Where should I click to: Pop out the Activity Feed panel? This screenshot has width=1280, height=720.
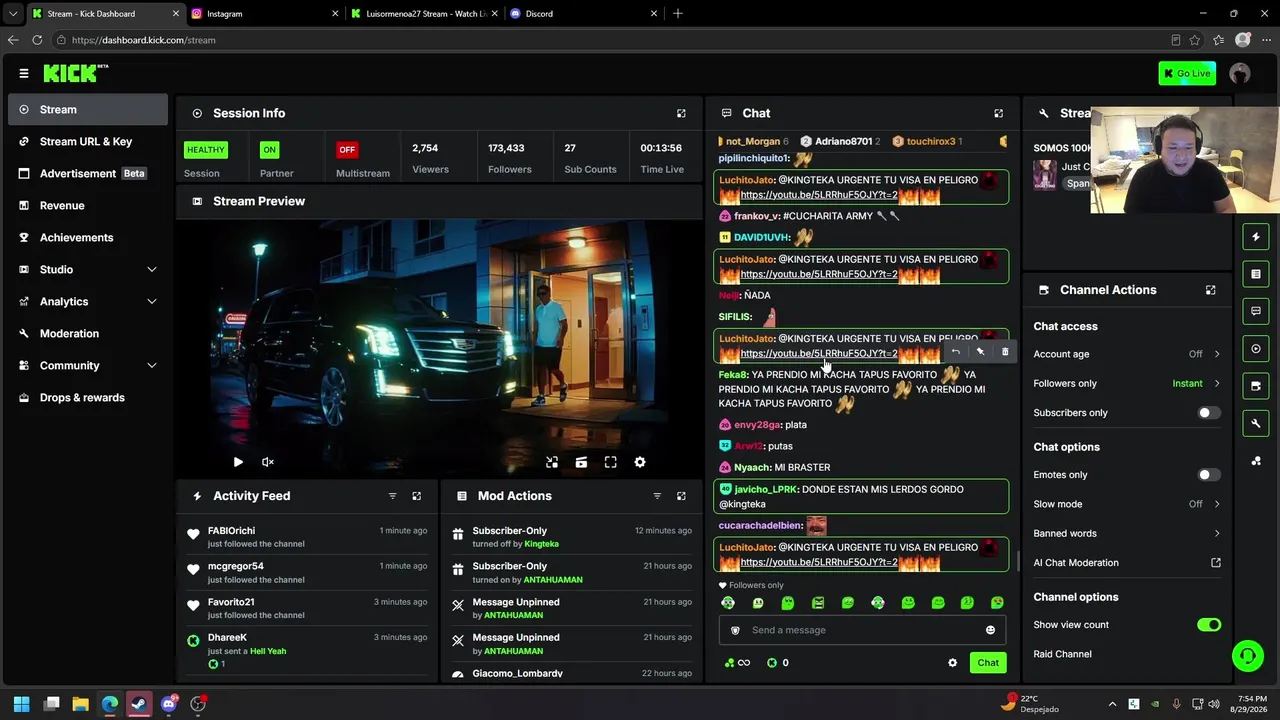coord(417,496)
